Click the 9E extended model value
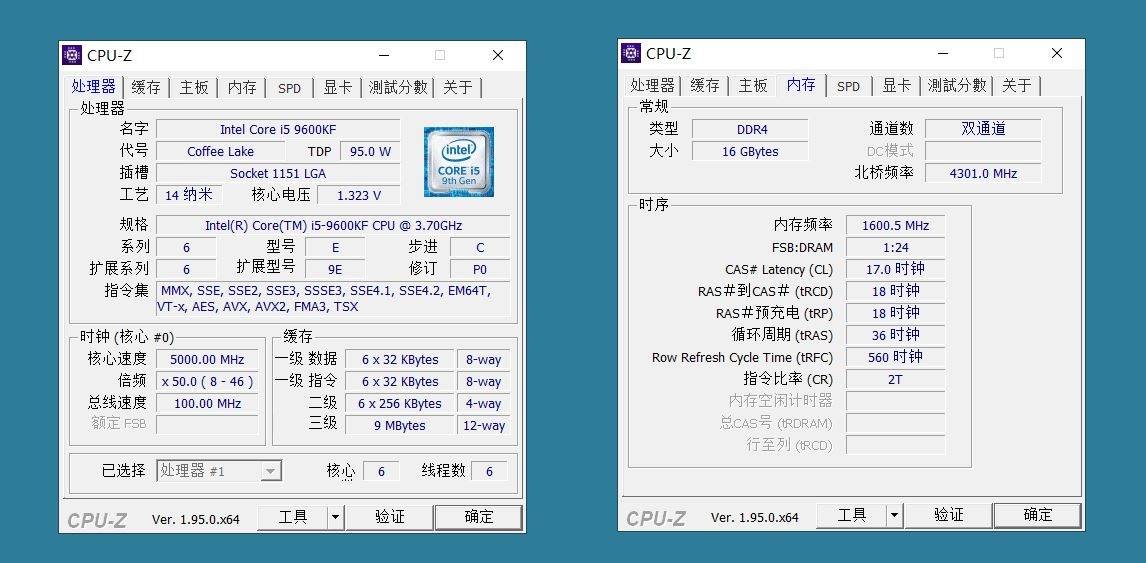 [x=334, y=269]
